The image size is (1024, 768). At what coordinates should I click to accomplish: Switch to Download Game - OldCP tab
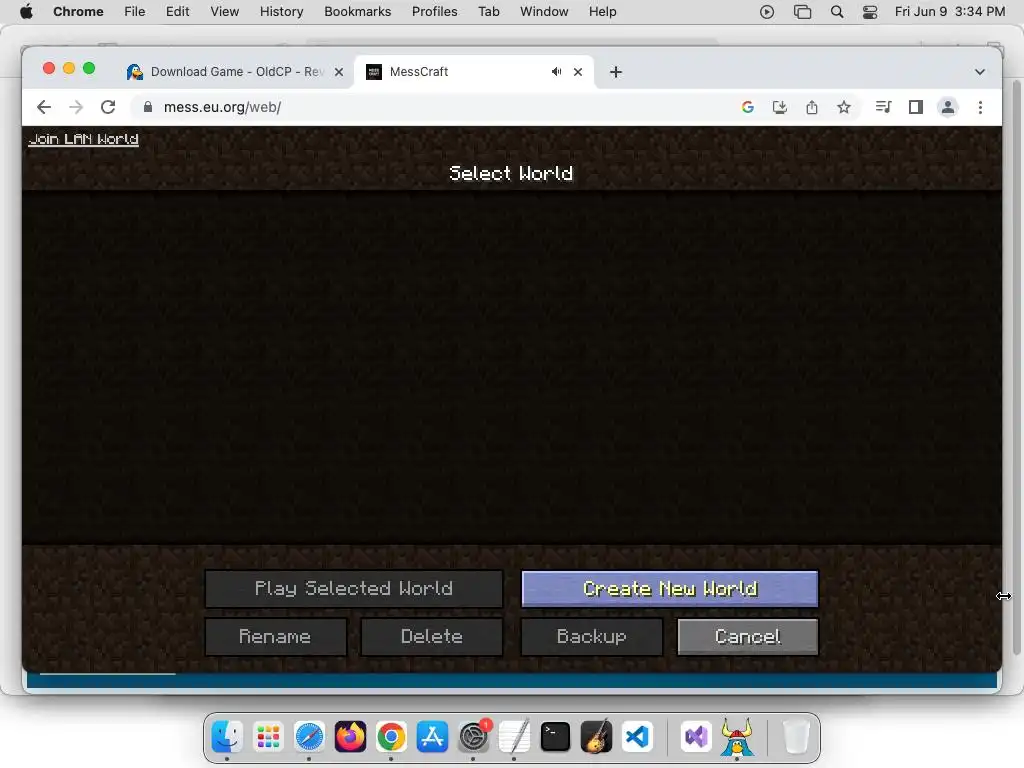tap(235, 72)
